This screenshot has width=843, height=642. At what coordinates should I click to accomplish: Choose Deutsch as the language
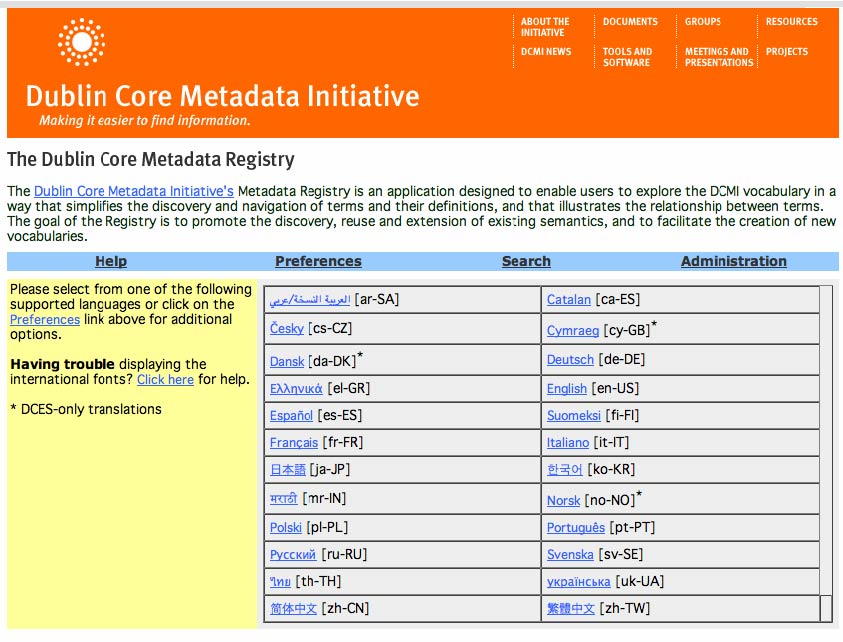pyautogui.click(x=570, y=359)
